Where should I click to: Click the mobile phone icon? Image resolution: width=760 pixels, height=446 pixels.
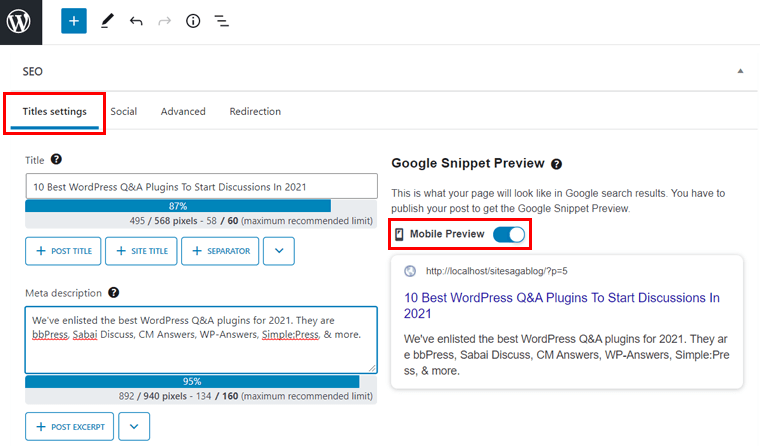click(x=399, y=235)
